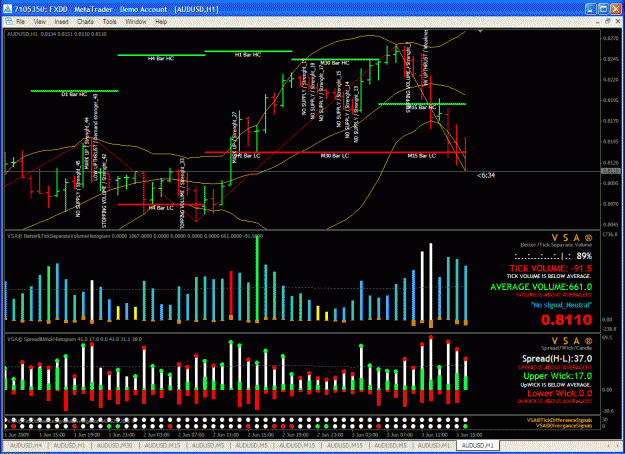Open the View menu

[39, 22]
